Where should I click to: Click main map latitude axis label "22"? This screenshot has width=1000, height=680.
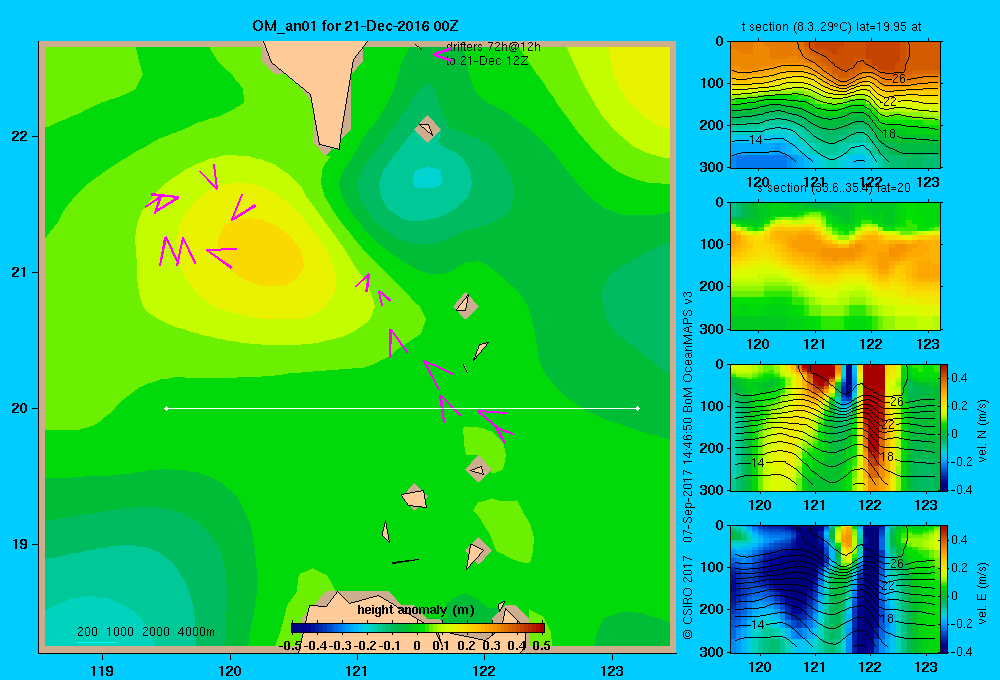coord(20,136)
